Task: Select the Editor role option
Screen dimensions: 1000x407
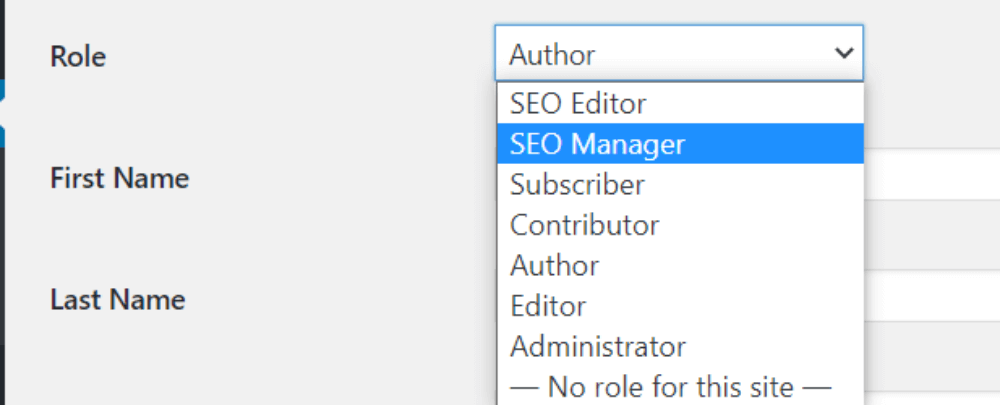Action: (680, 306)
